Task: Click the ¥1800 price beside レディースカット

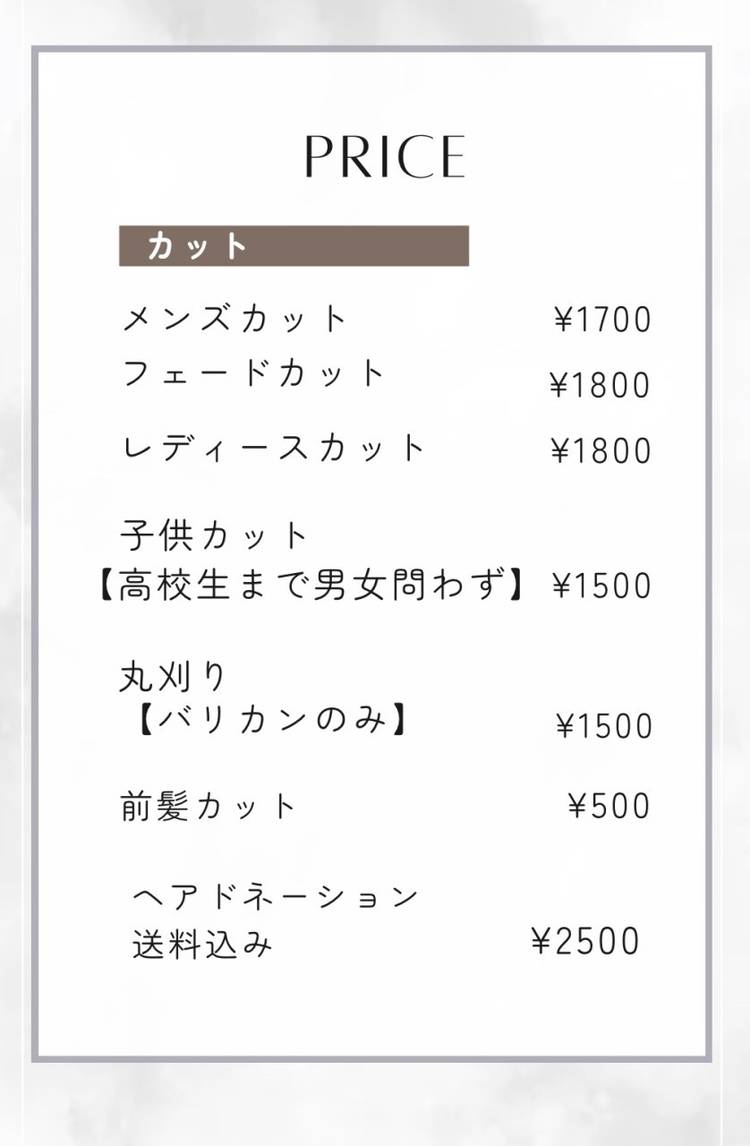Action: pyautogui.click(x=601, y=451)
